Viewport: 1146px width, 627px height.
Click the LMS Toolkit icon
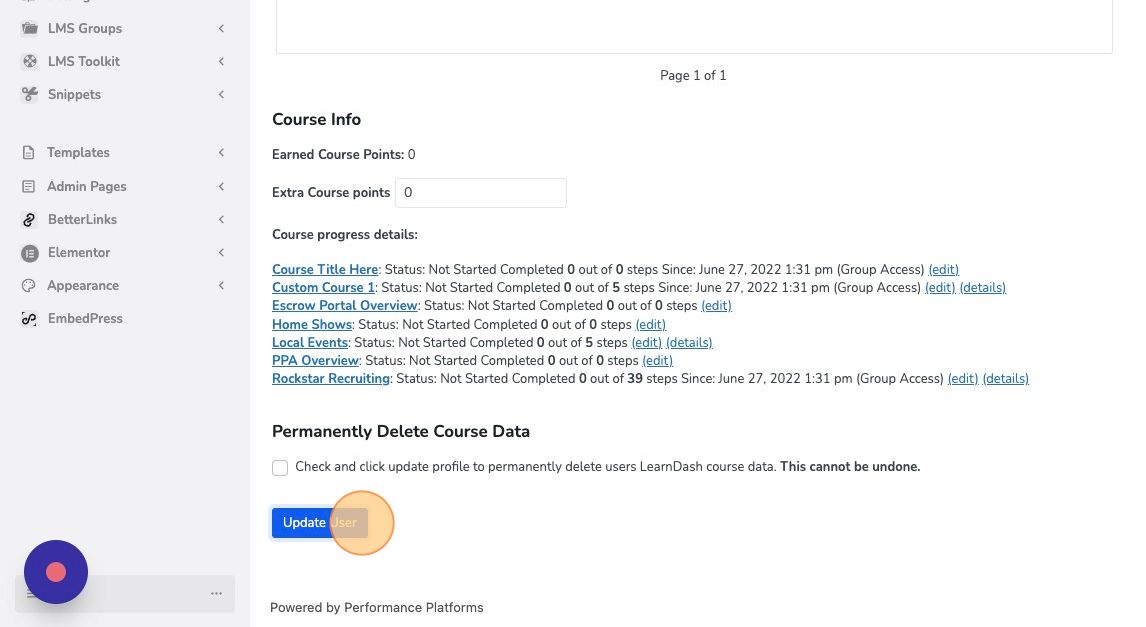pos(29,61)
